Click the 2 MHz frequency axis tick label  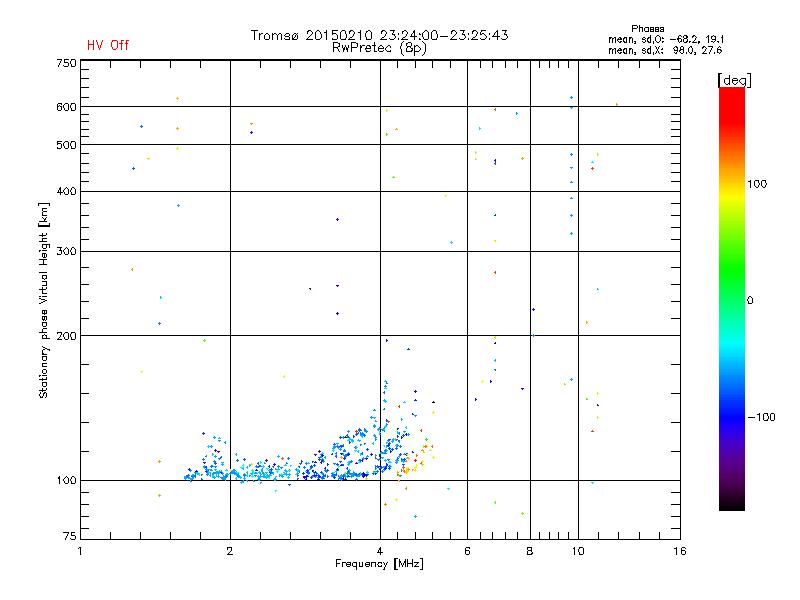[230, 551]
